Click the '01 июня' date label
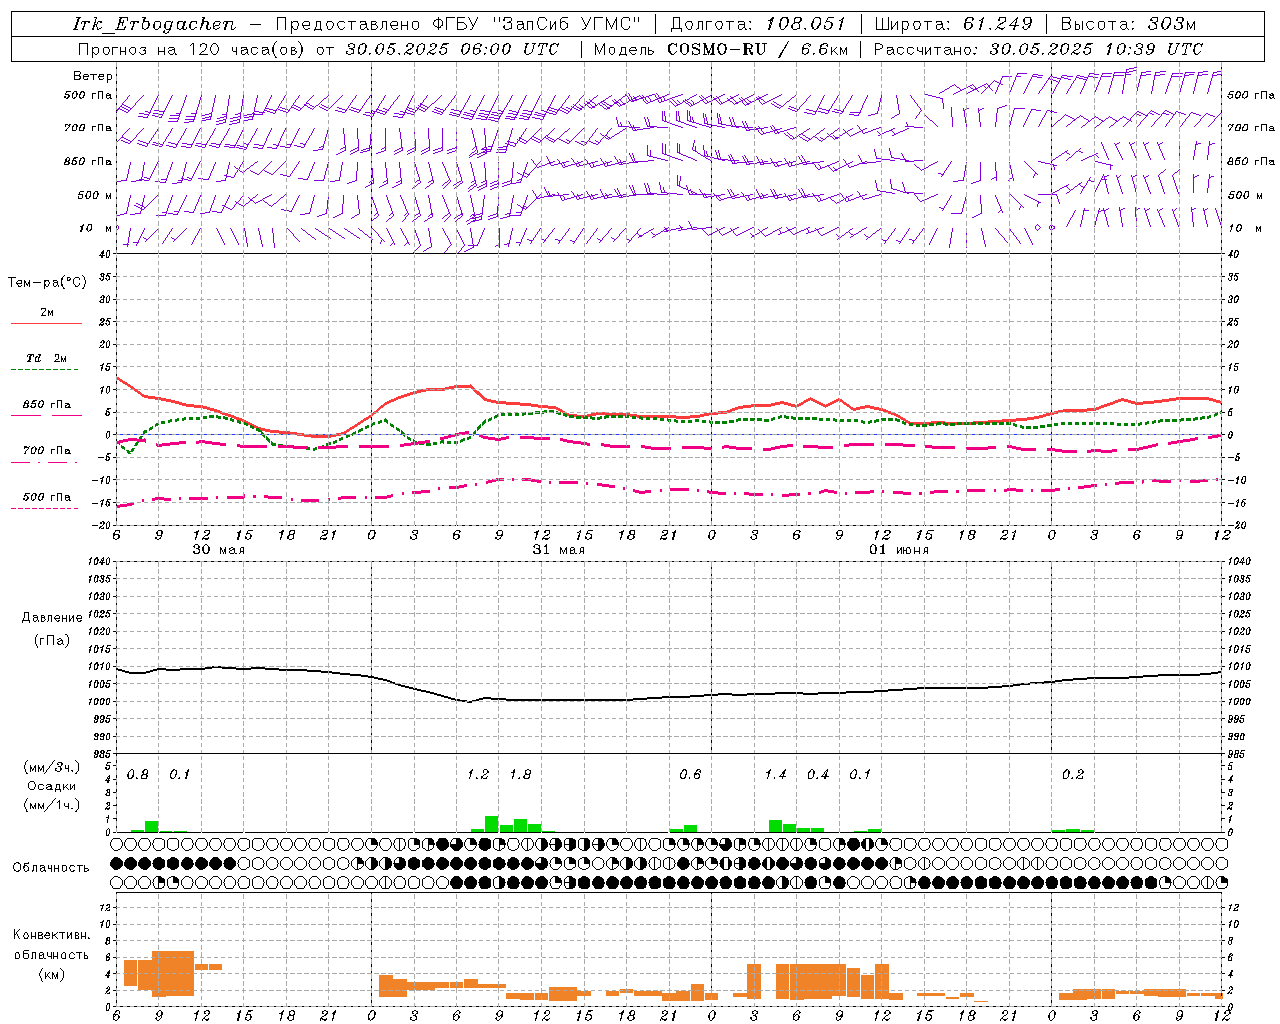The width and height of the screenshot is (1280, 1024). (898, 550)
